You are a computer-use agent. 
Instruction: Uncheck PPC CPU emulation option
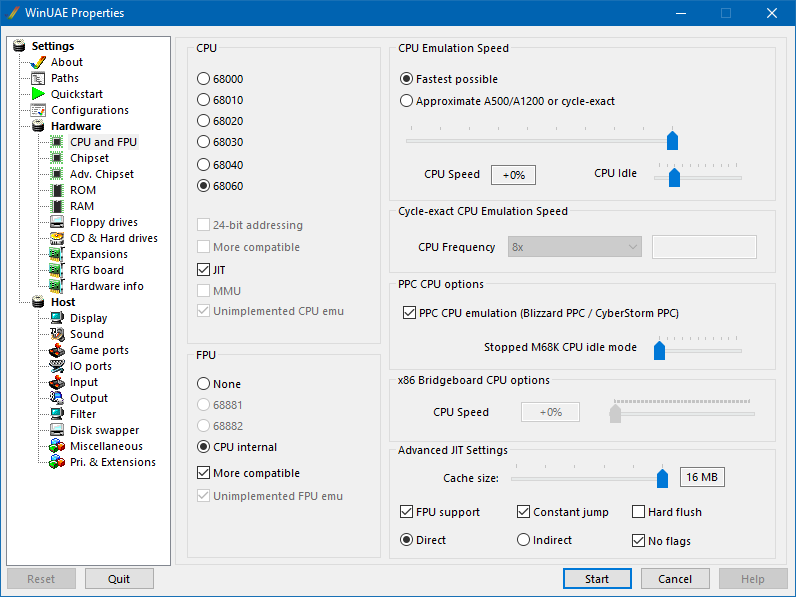click(409, 313)
